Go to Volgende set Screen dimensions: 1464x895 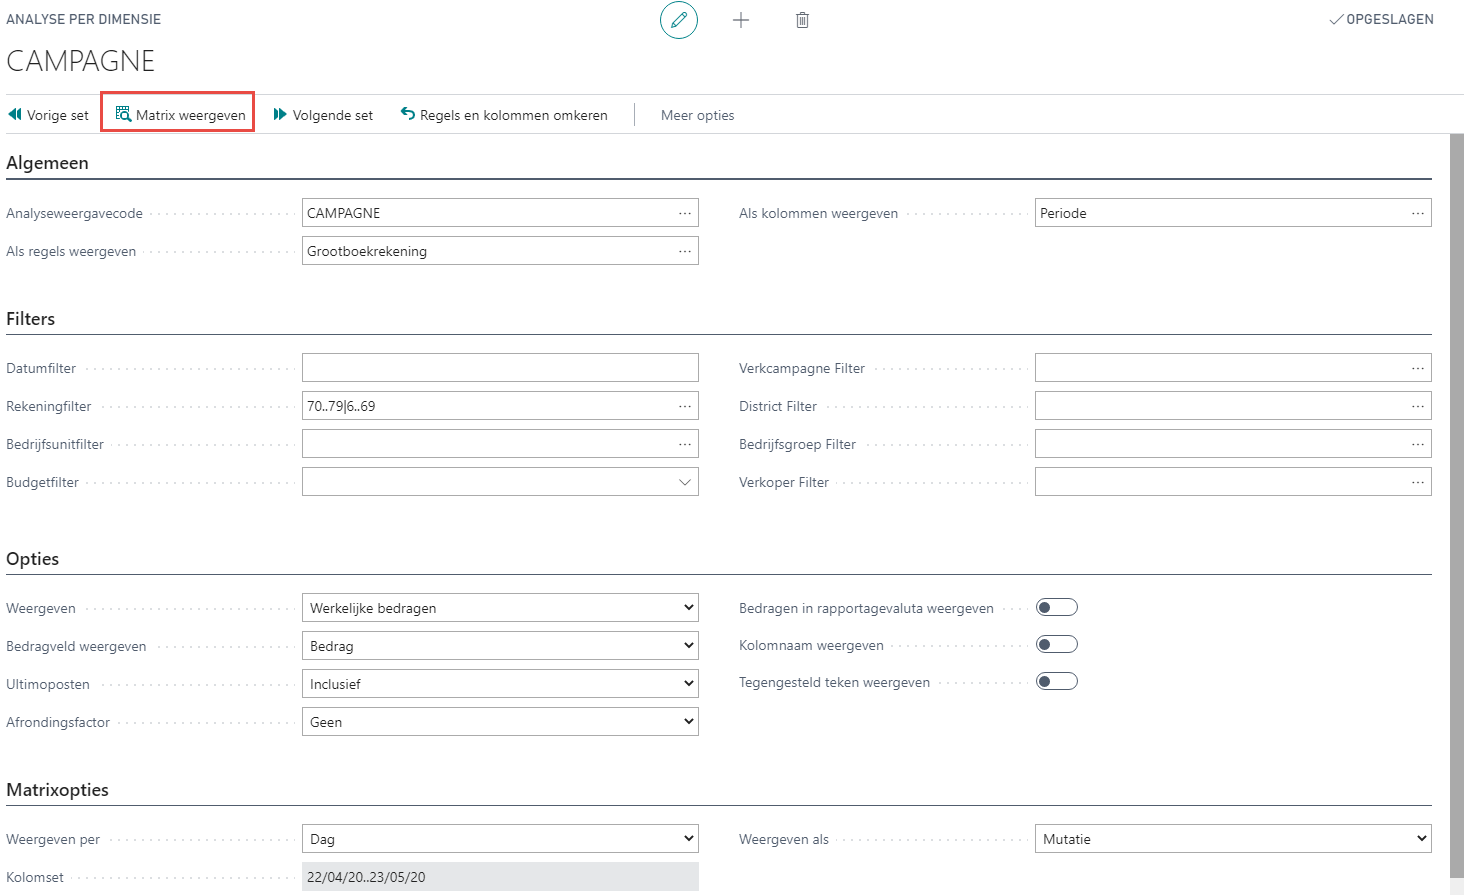pyautogui.click(x=323, y=115)
